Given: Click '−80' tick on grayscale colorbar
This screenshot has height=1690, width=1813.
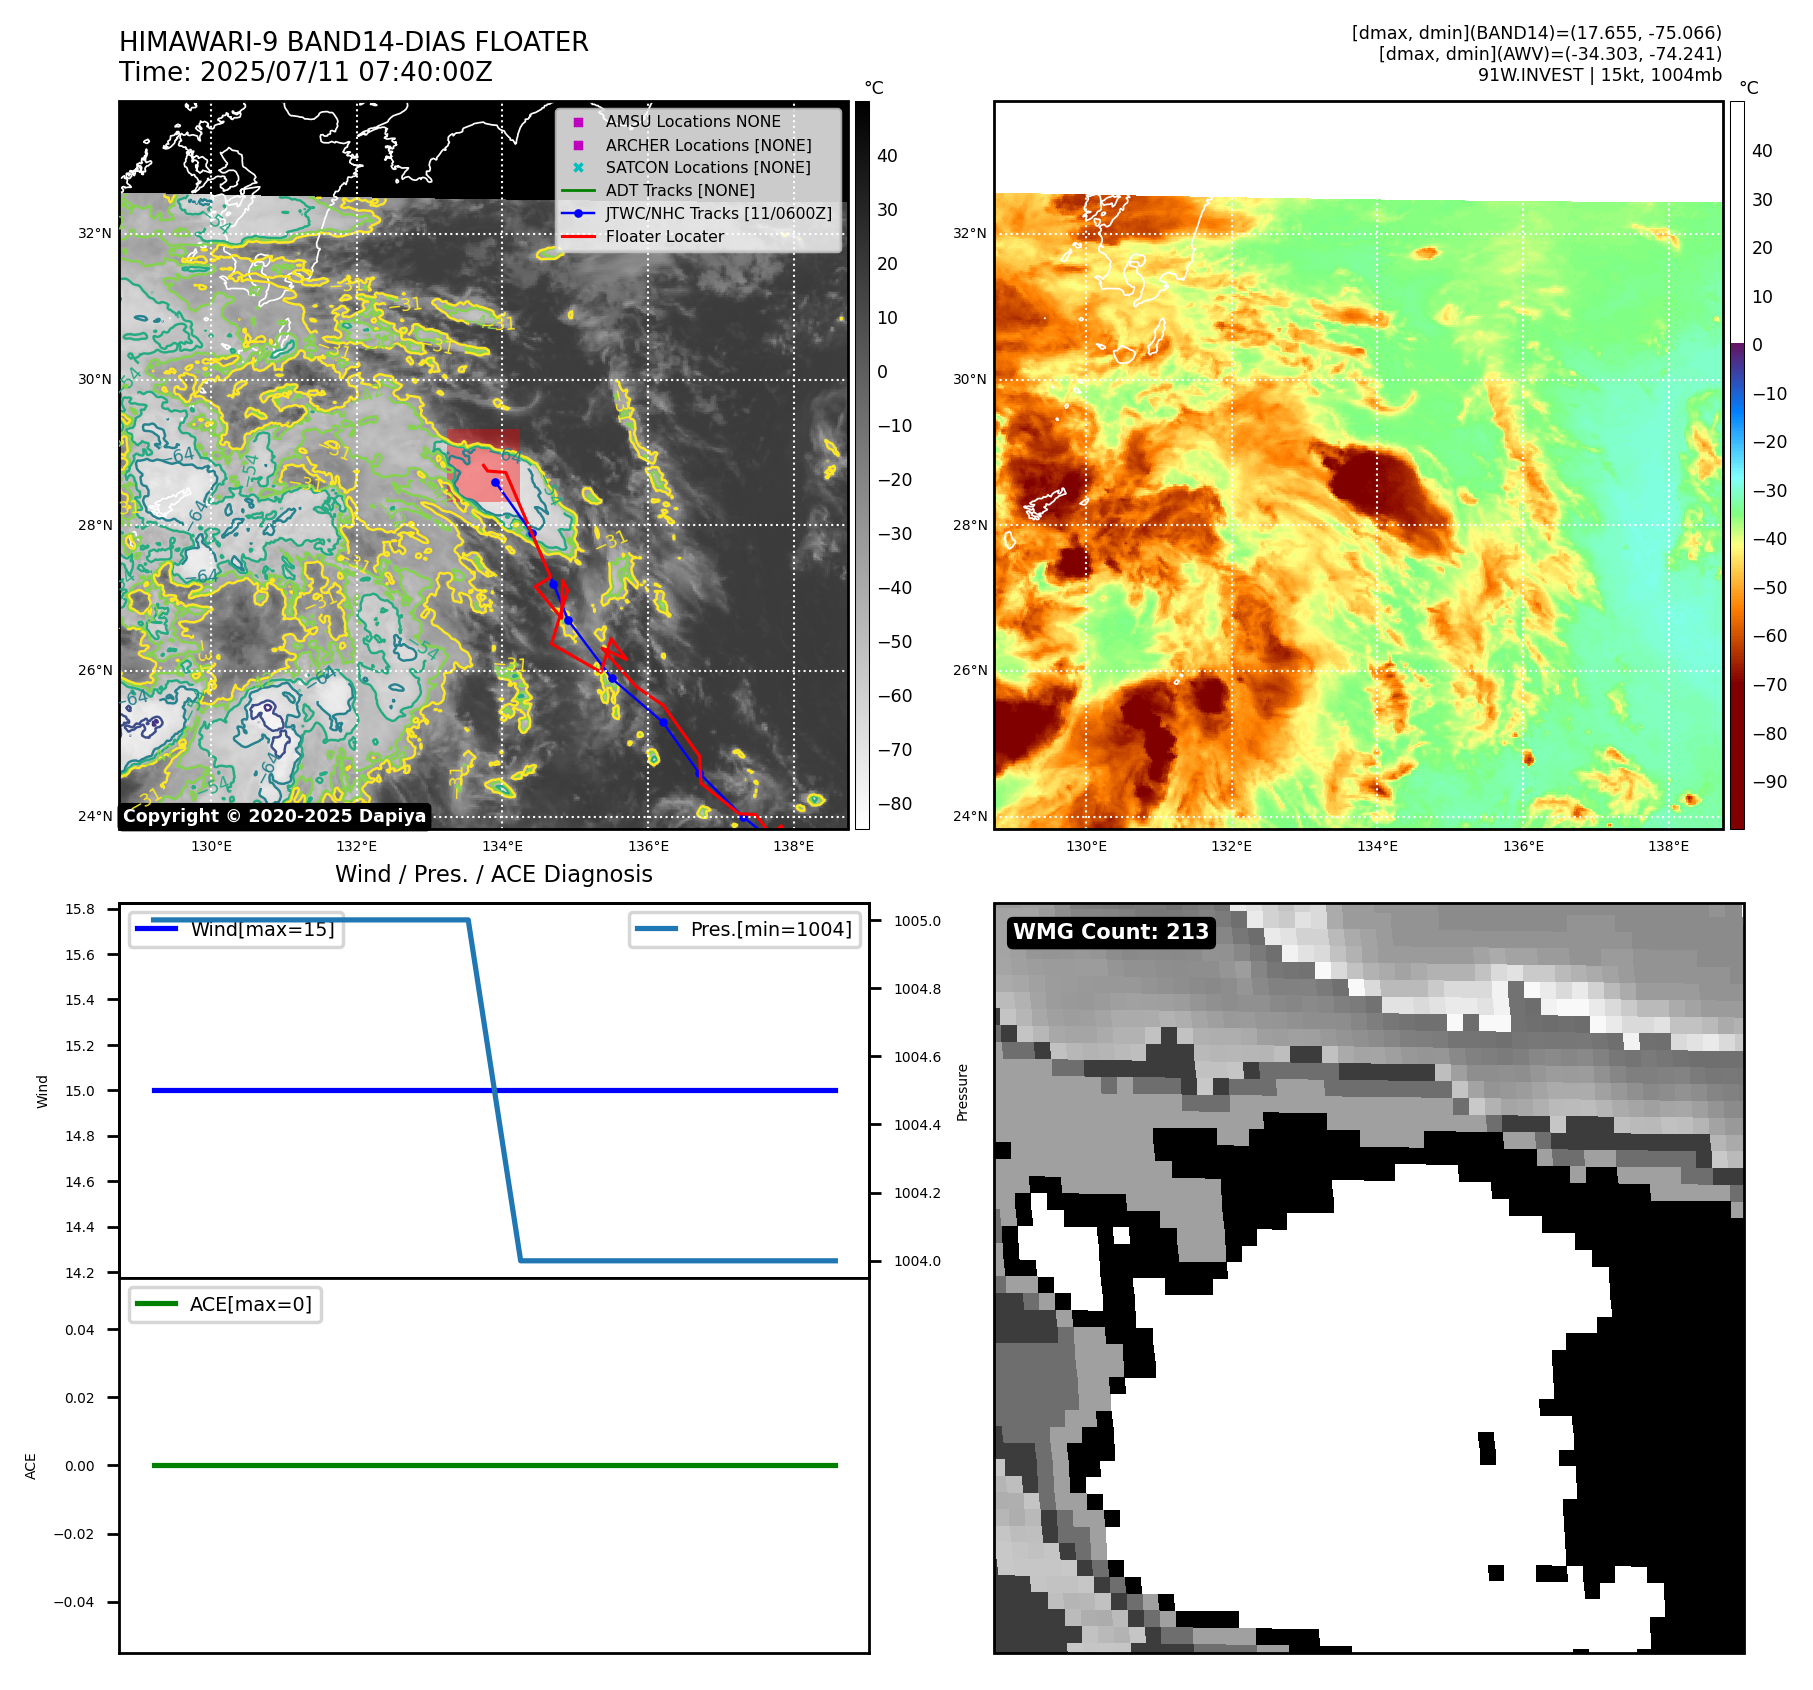Looking at the screenshot, I should pos(895,804).
